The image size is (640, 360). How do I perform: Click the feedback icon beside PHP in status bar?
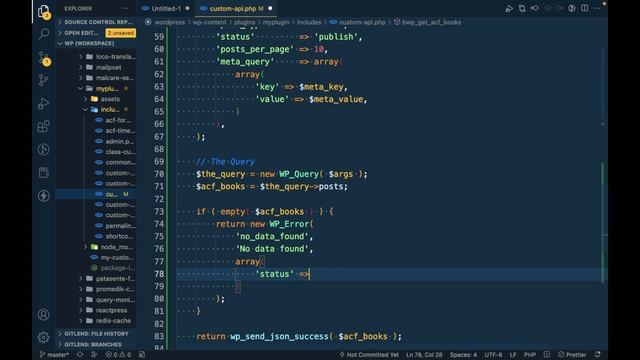(547, 355)
